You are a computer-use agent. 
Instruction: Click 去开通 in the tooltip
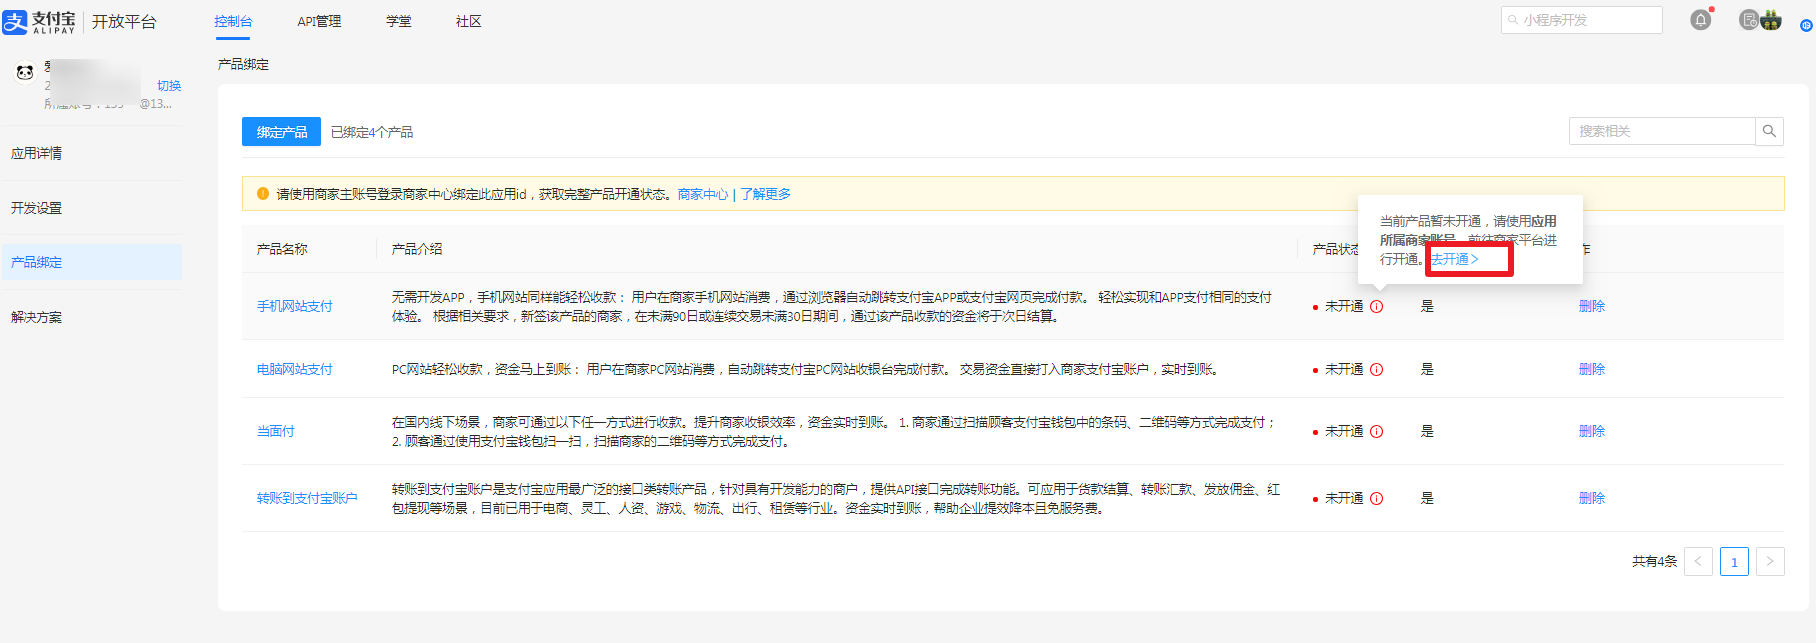1454,259
